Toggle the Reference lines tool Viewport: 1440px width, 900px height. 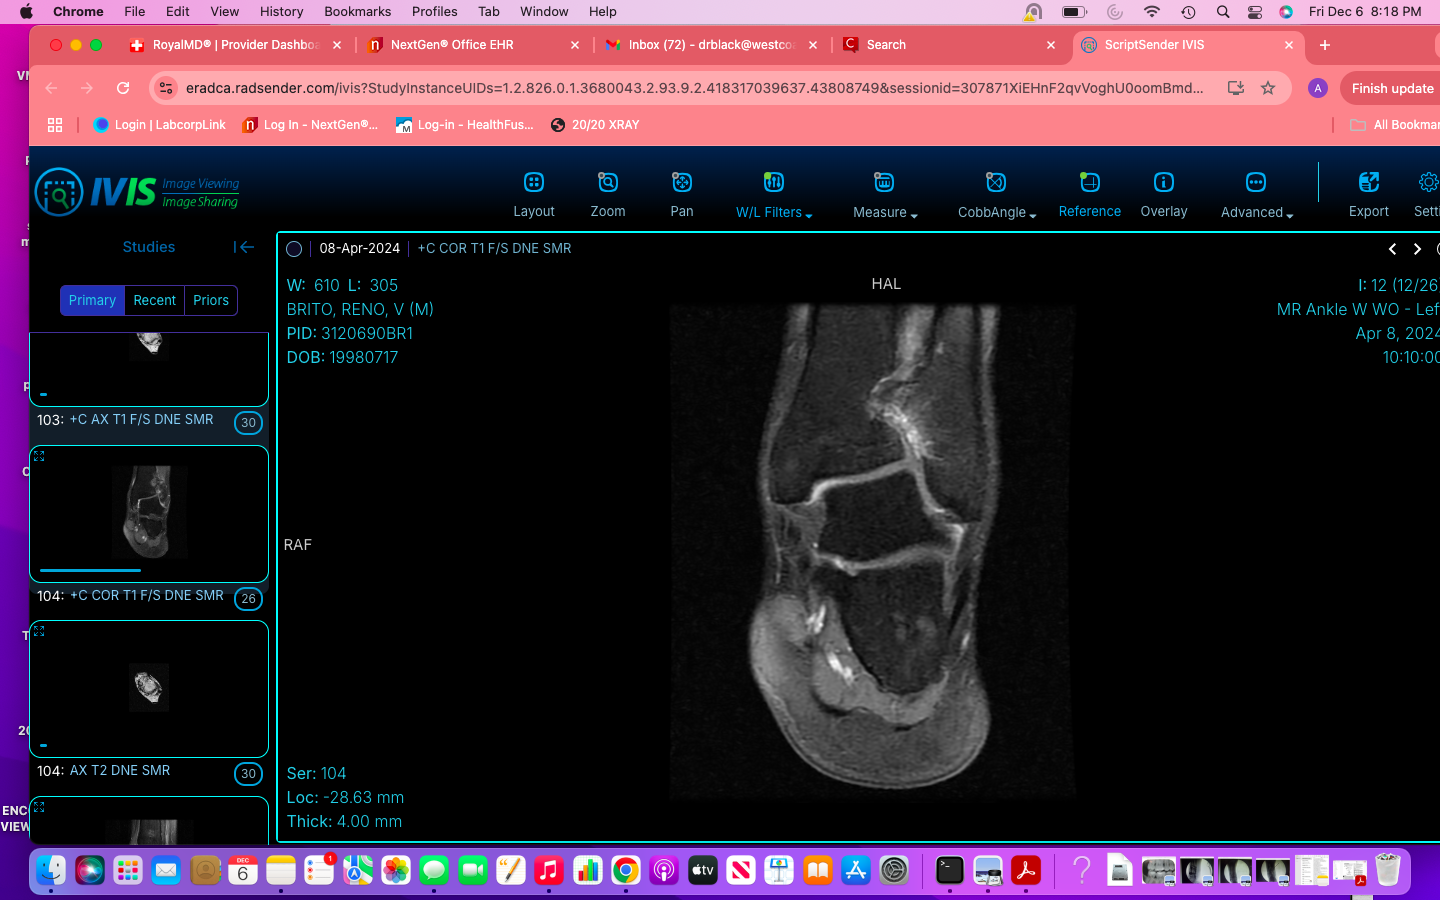coord(1089,183)
